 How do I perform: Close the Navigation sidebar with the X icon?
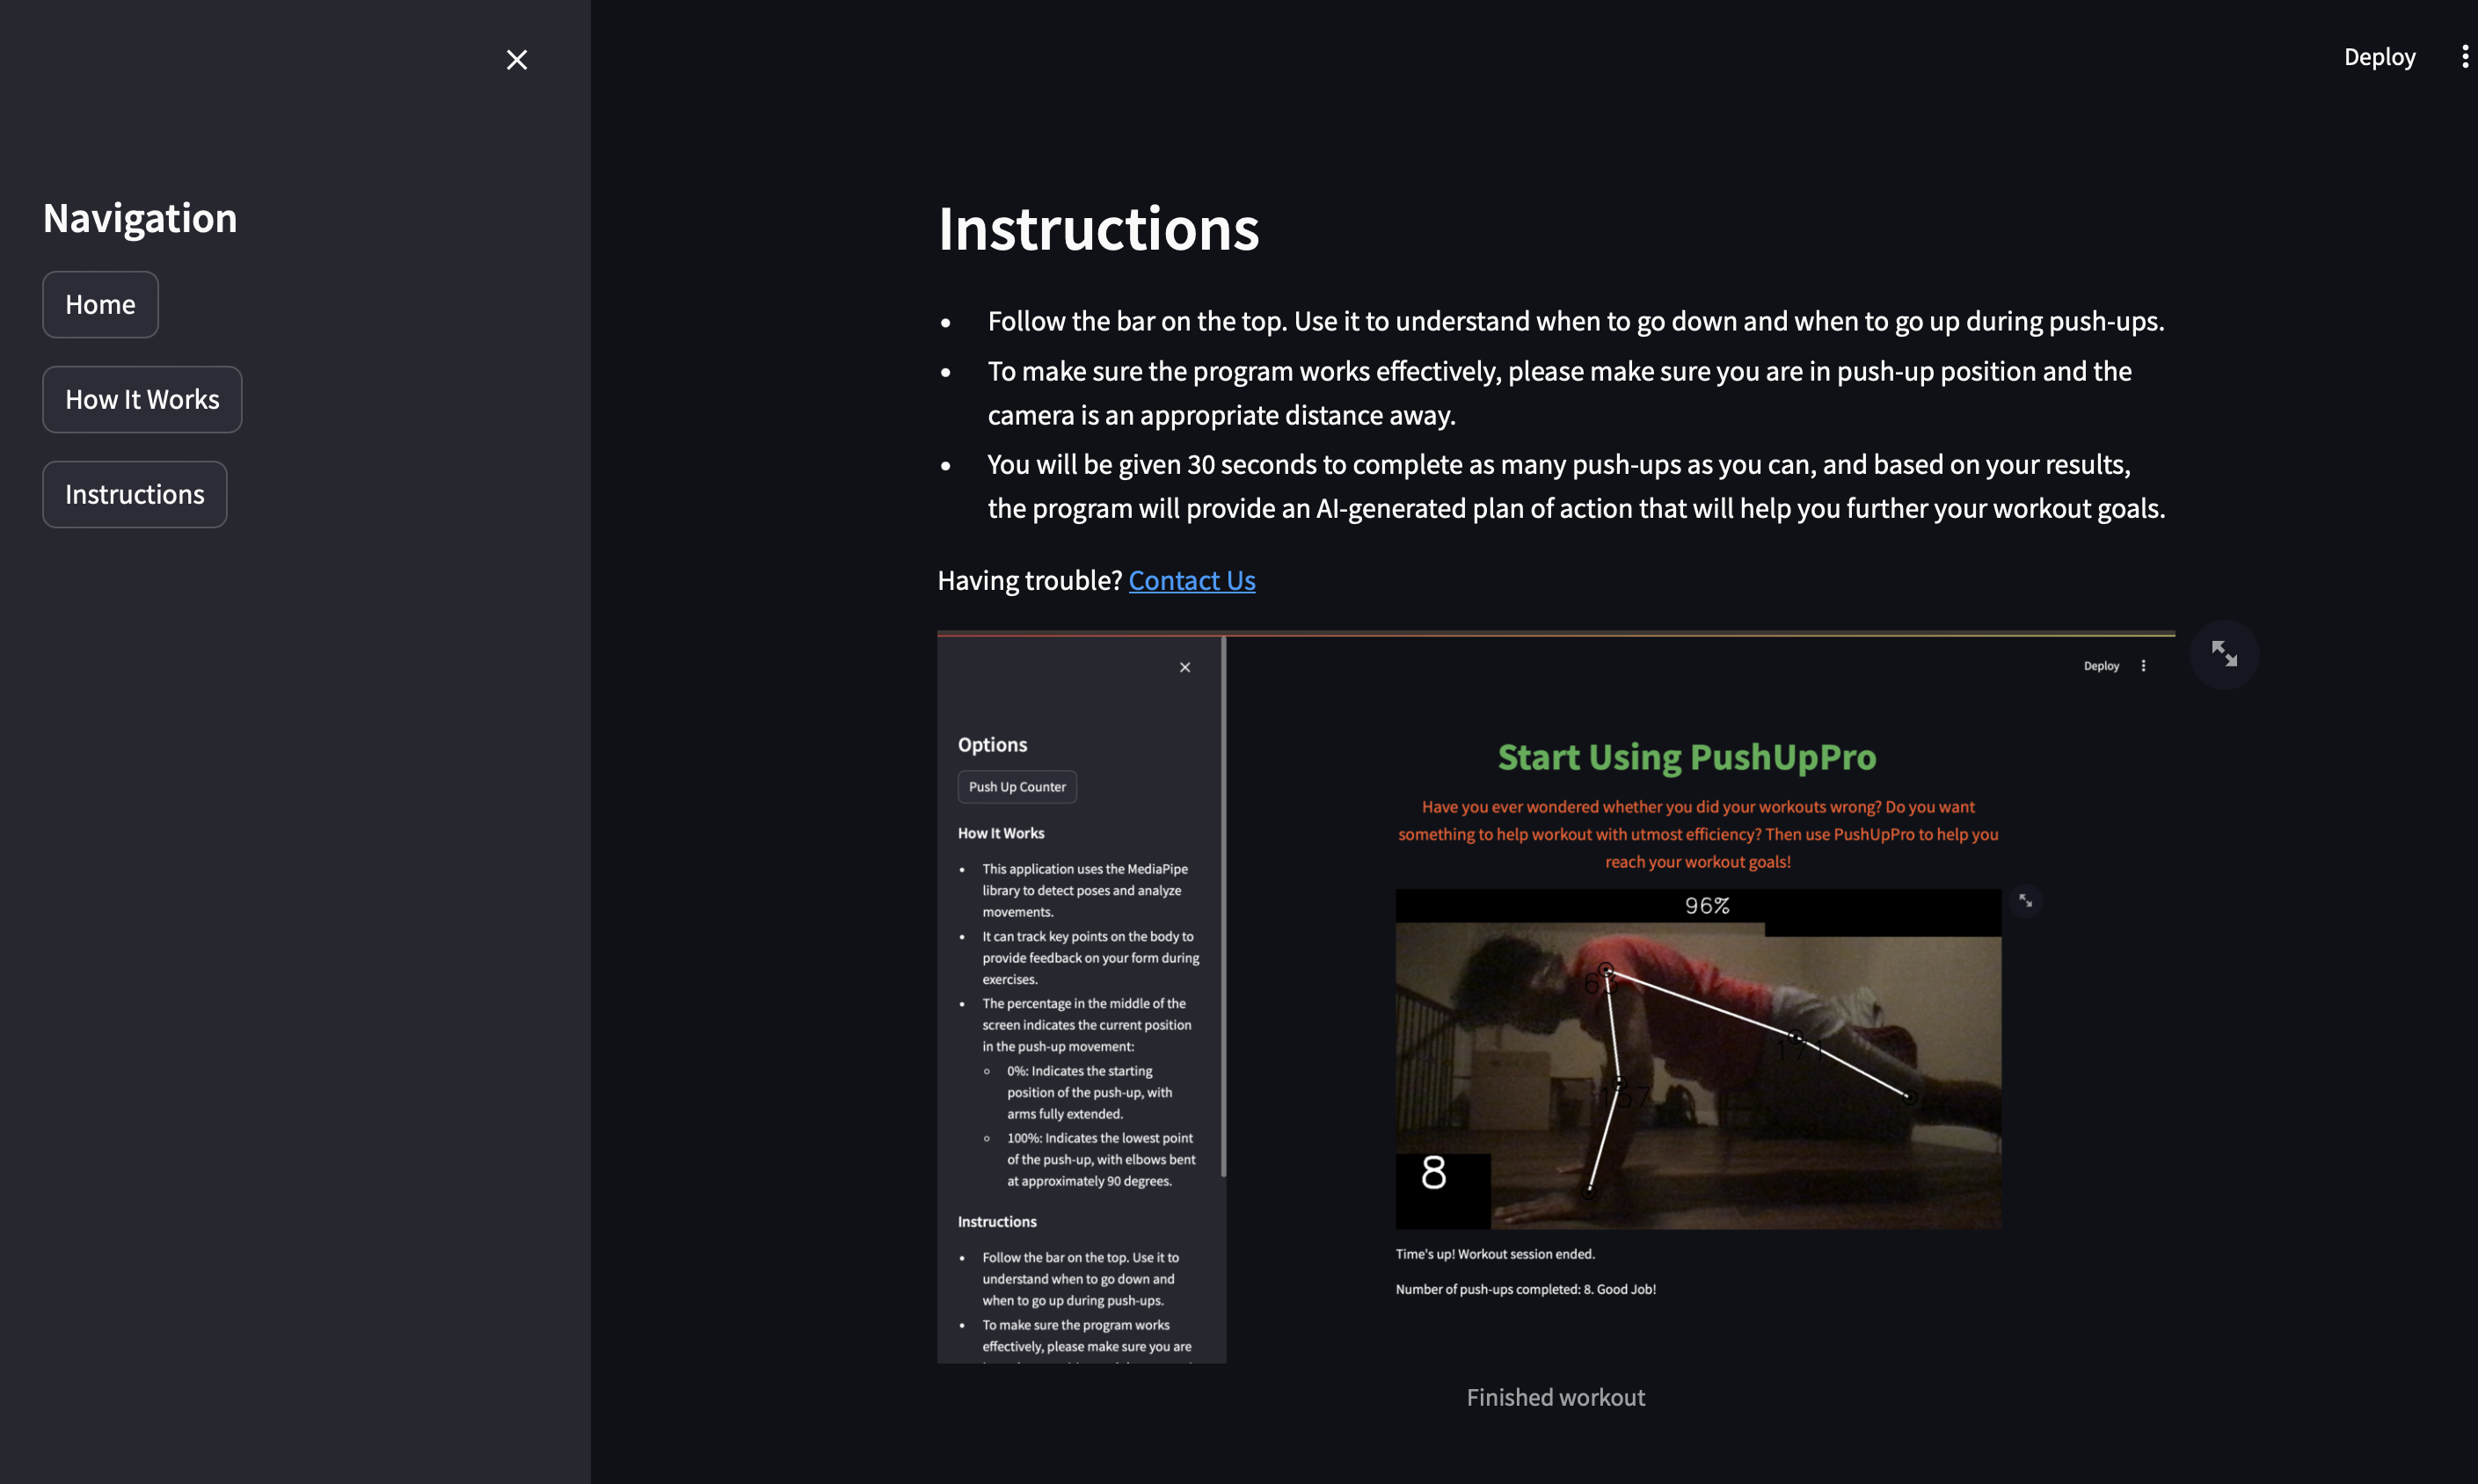tap(516, 60)
